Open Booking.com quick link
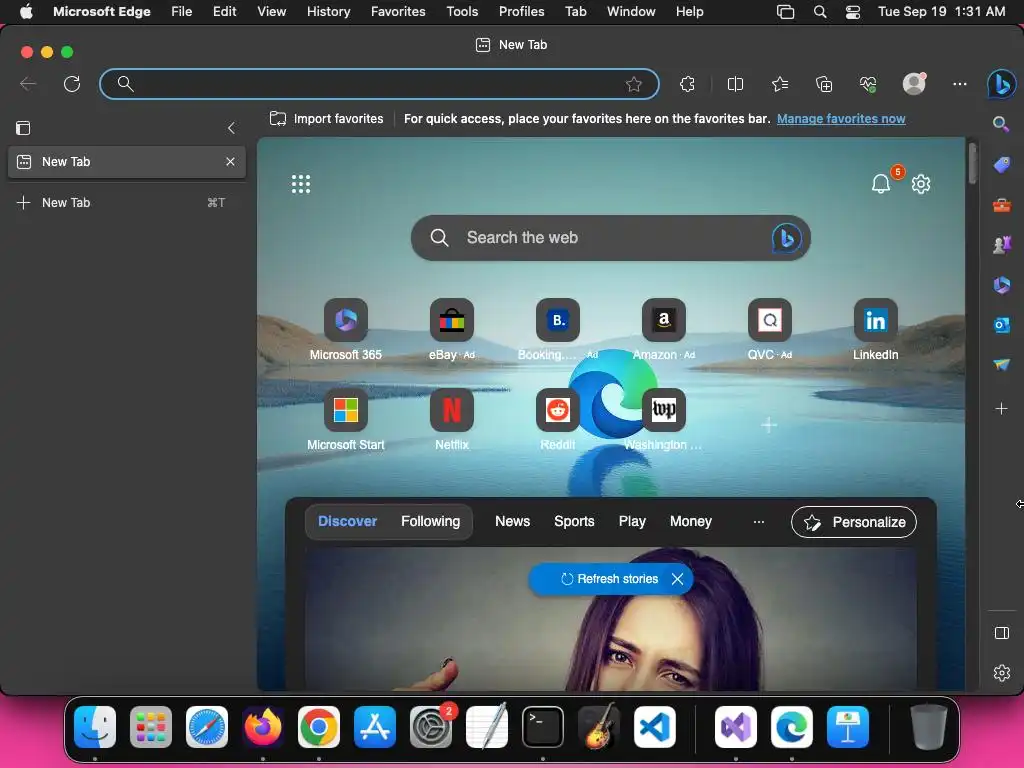 click(558, 330)
